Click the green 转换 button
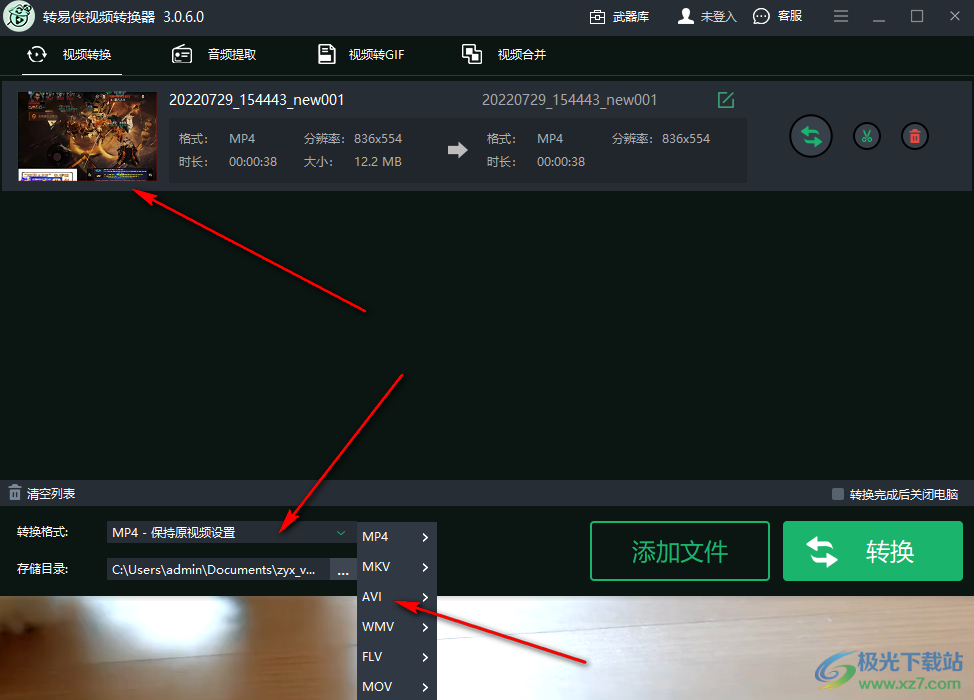This screenshot has height=700, width=974. point(873,551)
